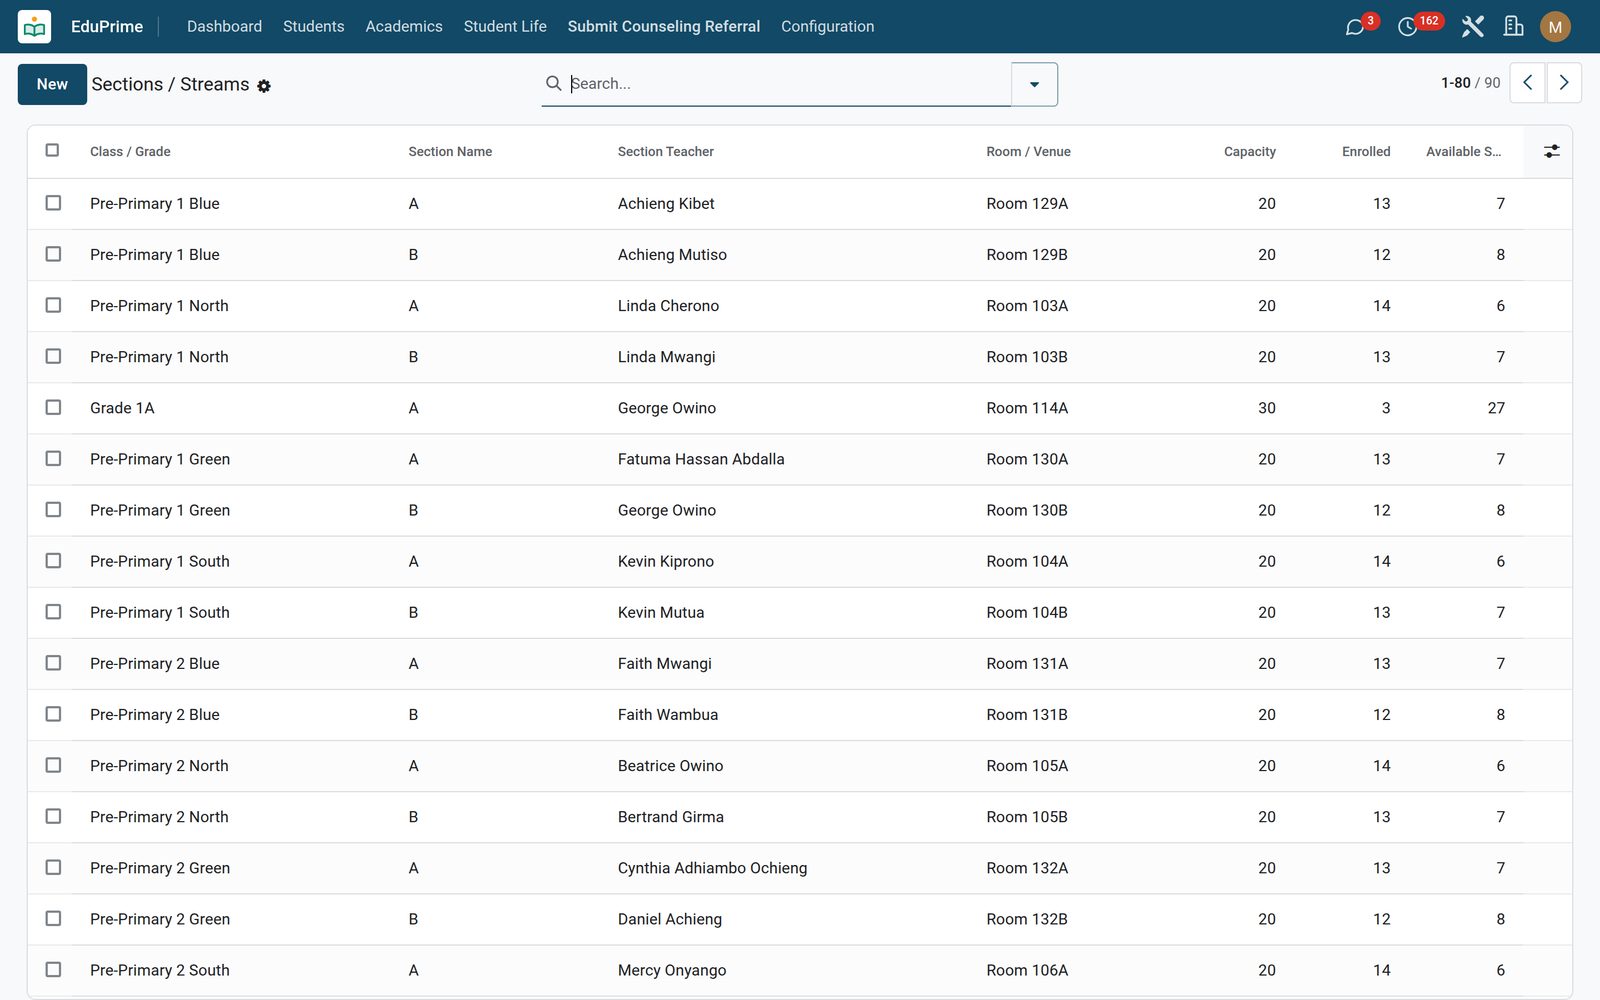Check the Fatuma Hassan Abdalla row checkbox
Viewport: 1600px width, 1000px height.
(53, 458)
